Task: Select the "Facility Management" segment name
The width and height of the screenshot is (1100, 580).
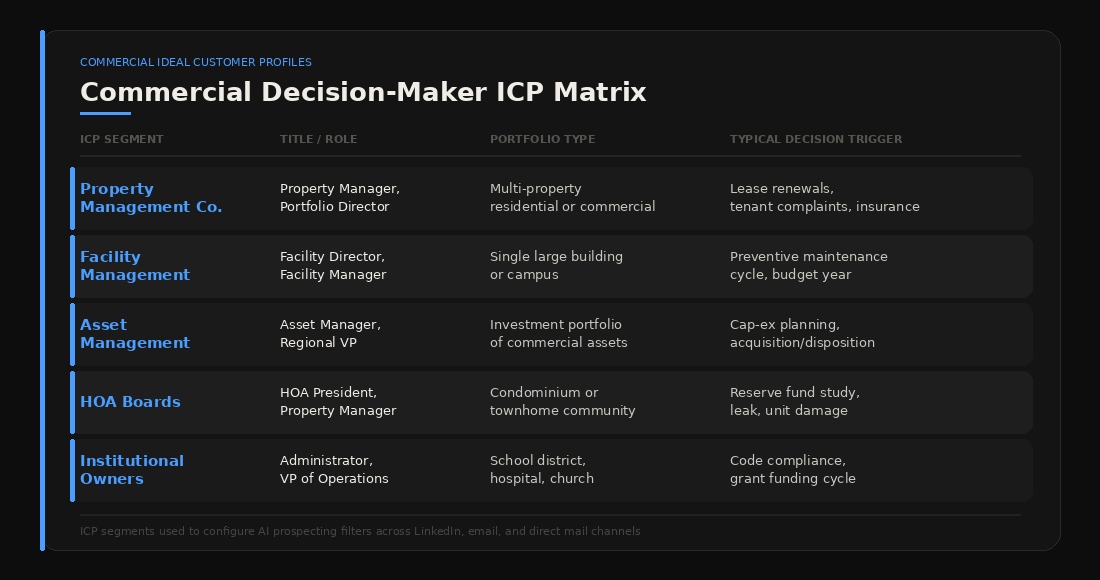Action: 135,266
